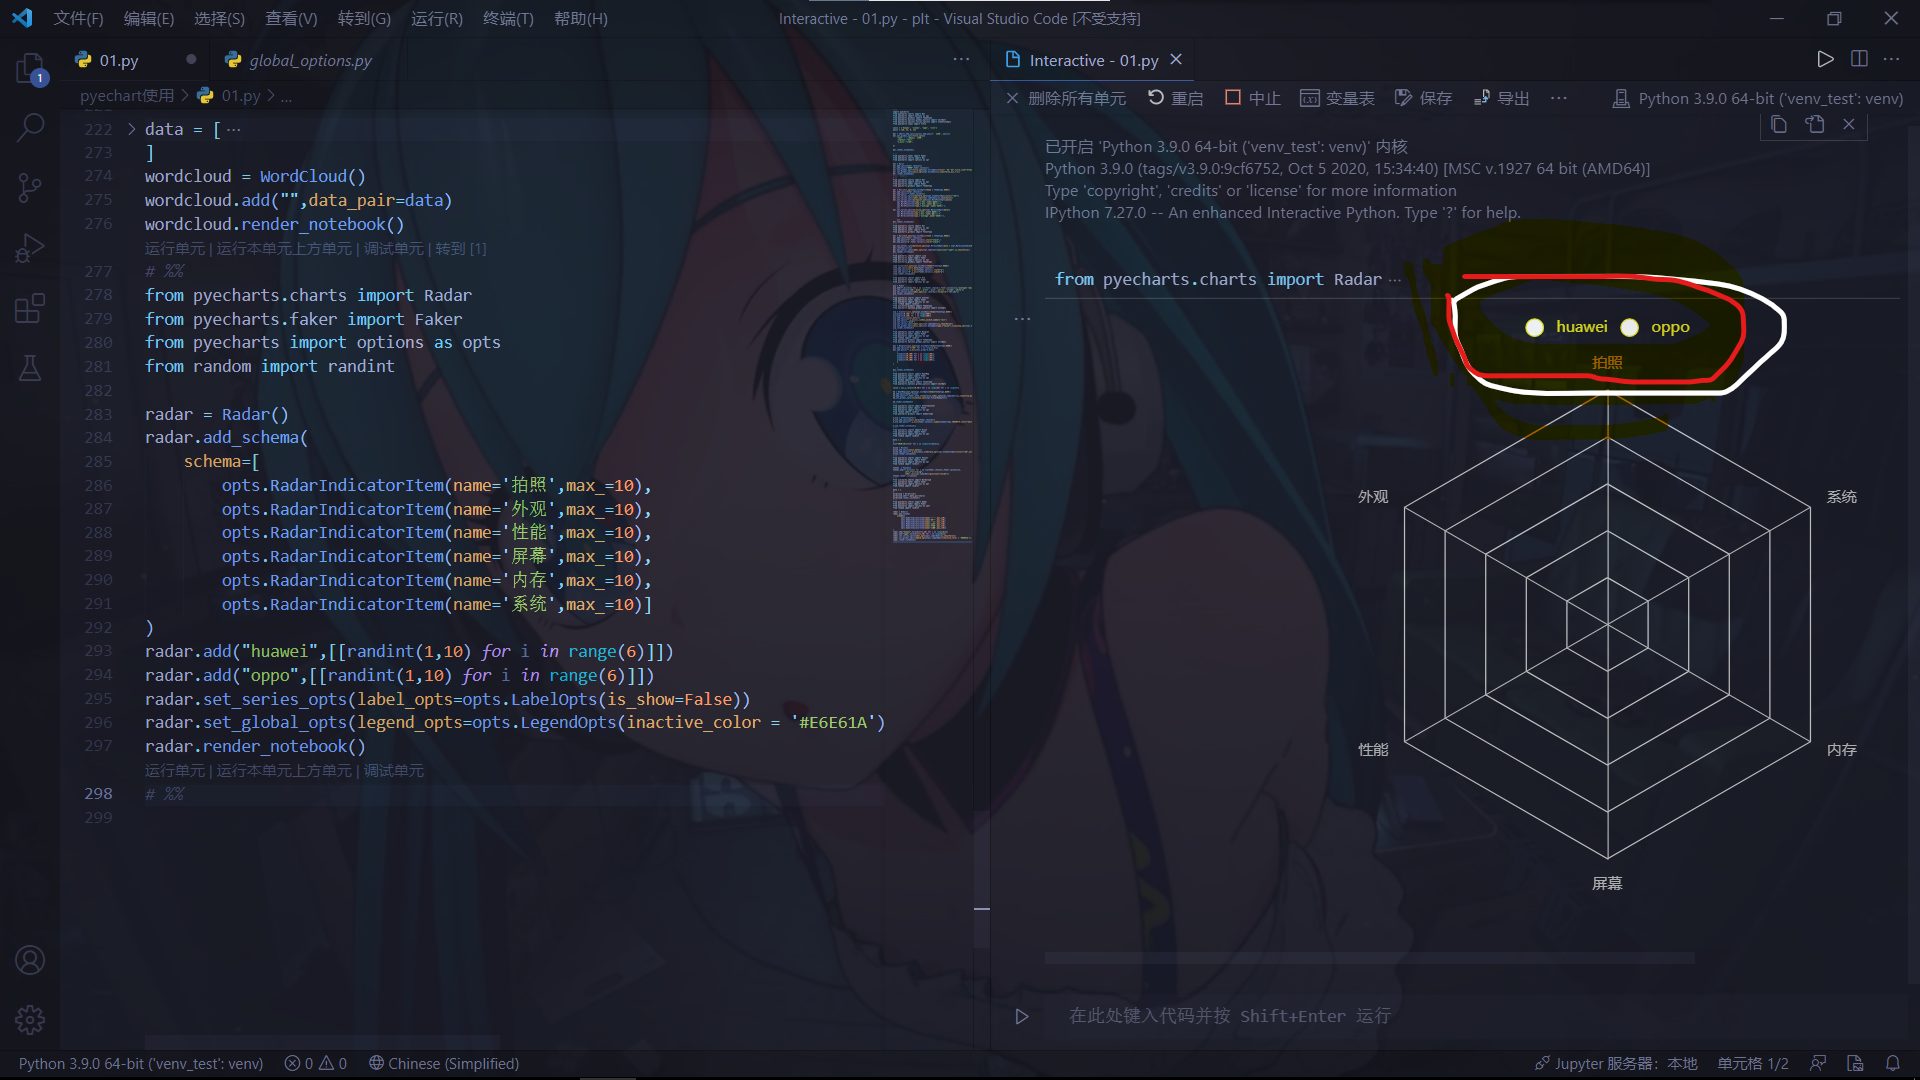This screenshot has height=1080, width=1920.
Task: Open the 选择(S) menu
Action: (219, 18)
